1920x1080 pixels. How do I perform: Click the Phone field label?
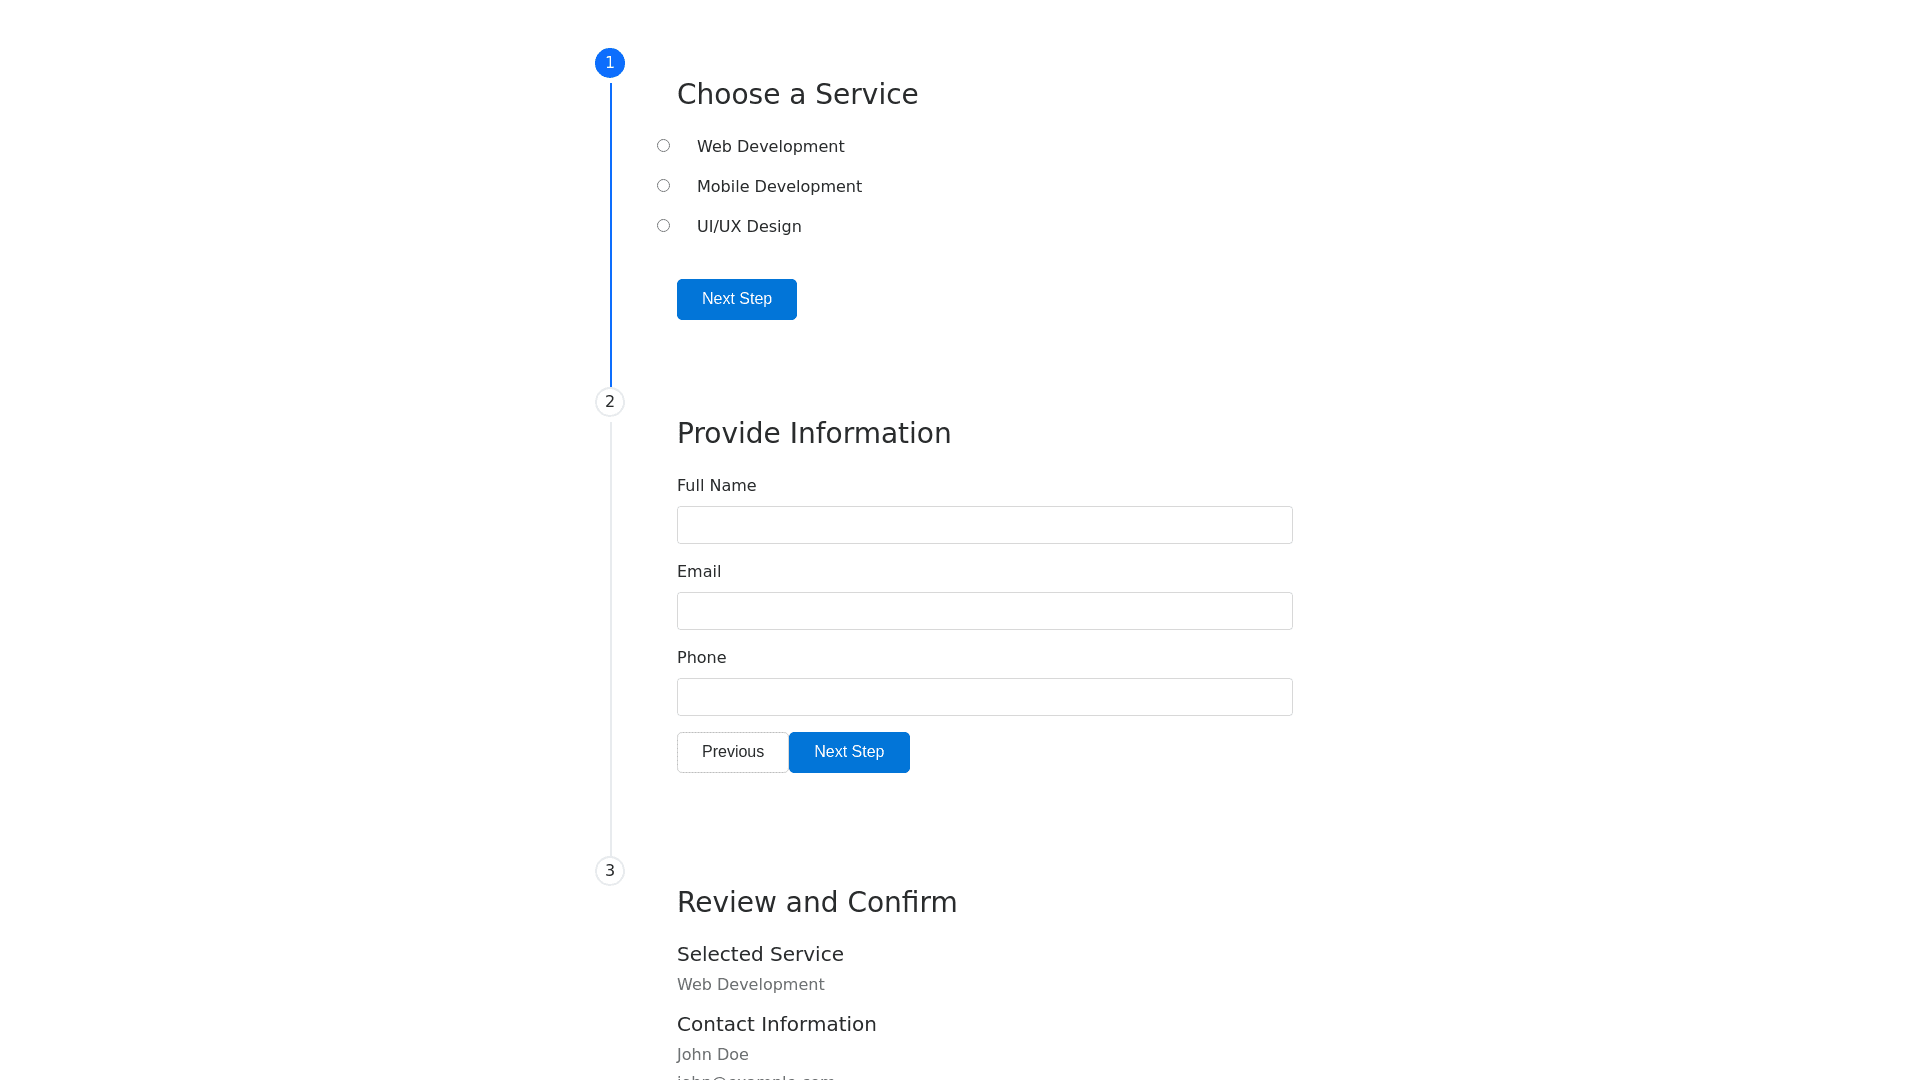coord(701,658)
